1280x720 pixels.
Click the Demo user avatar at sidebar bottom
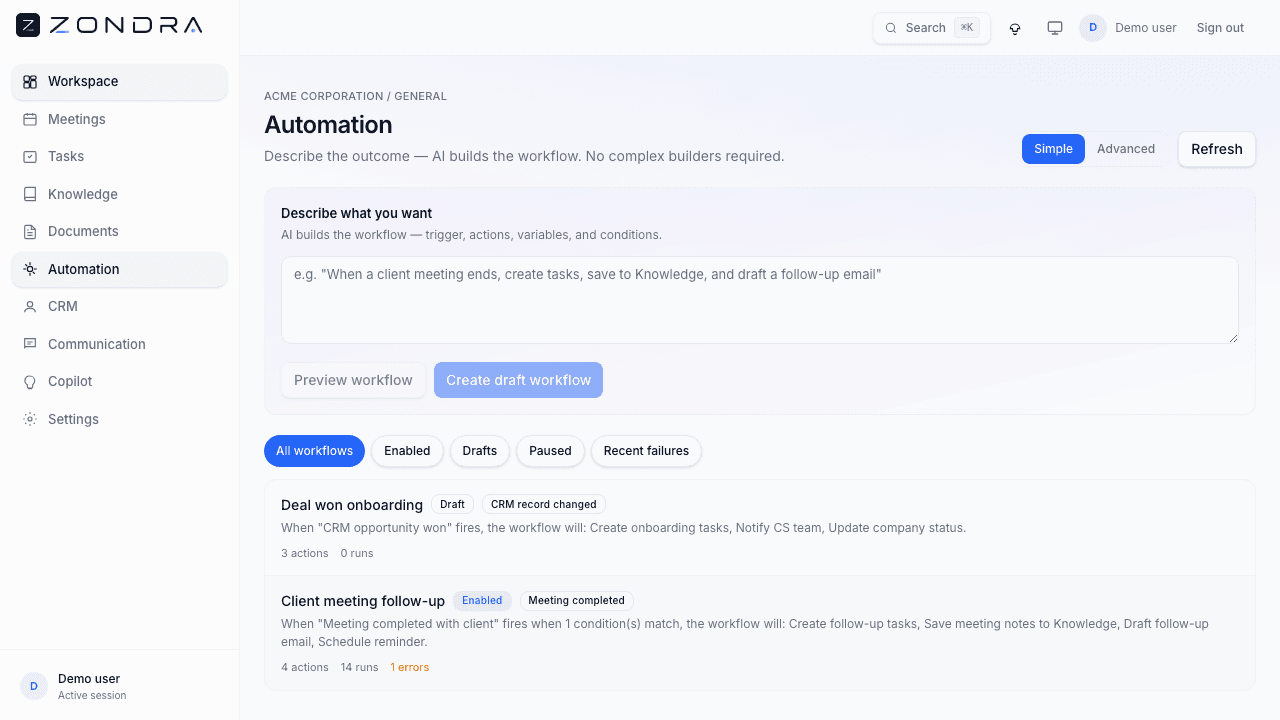click(x=34, y=686)
